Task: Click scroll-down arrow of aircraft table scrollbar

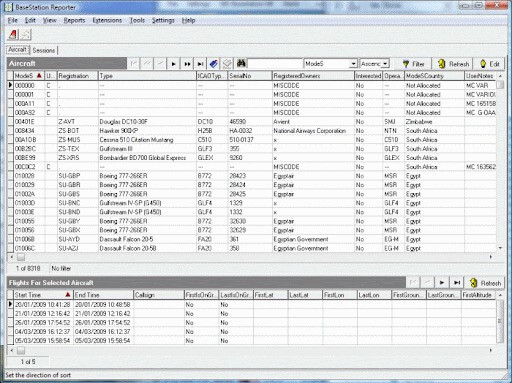Action: pyautogui.click(x=500, y=248)
